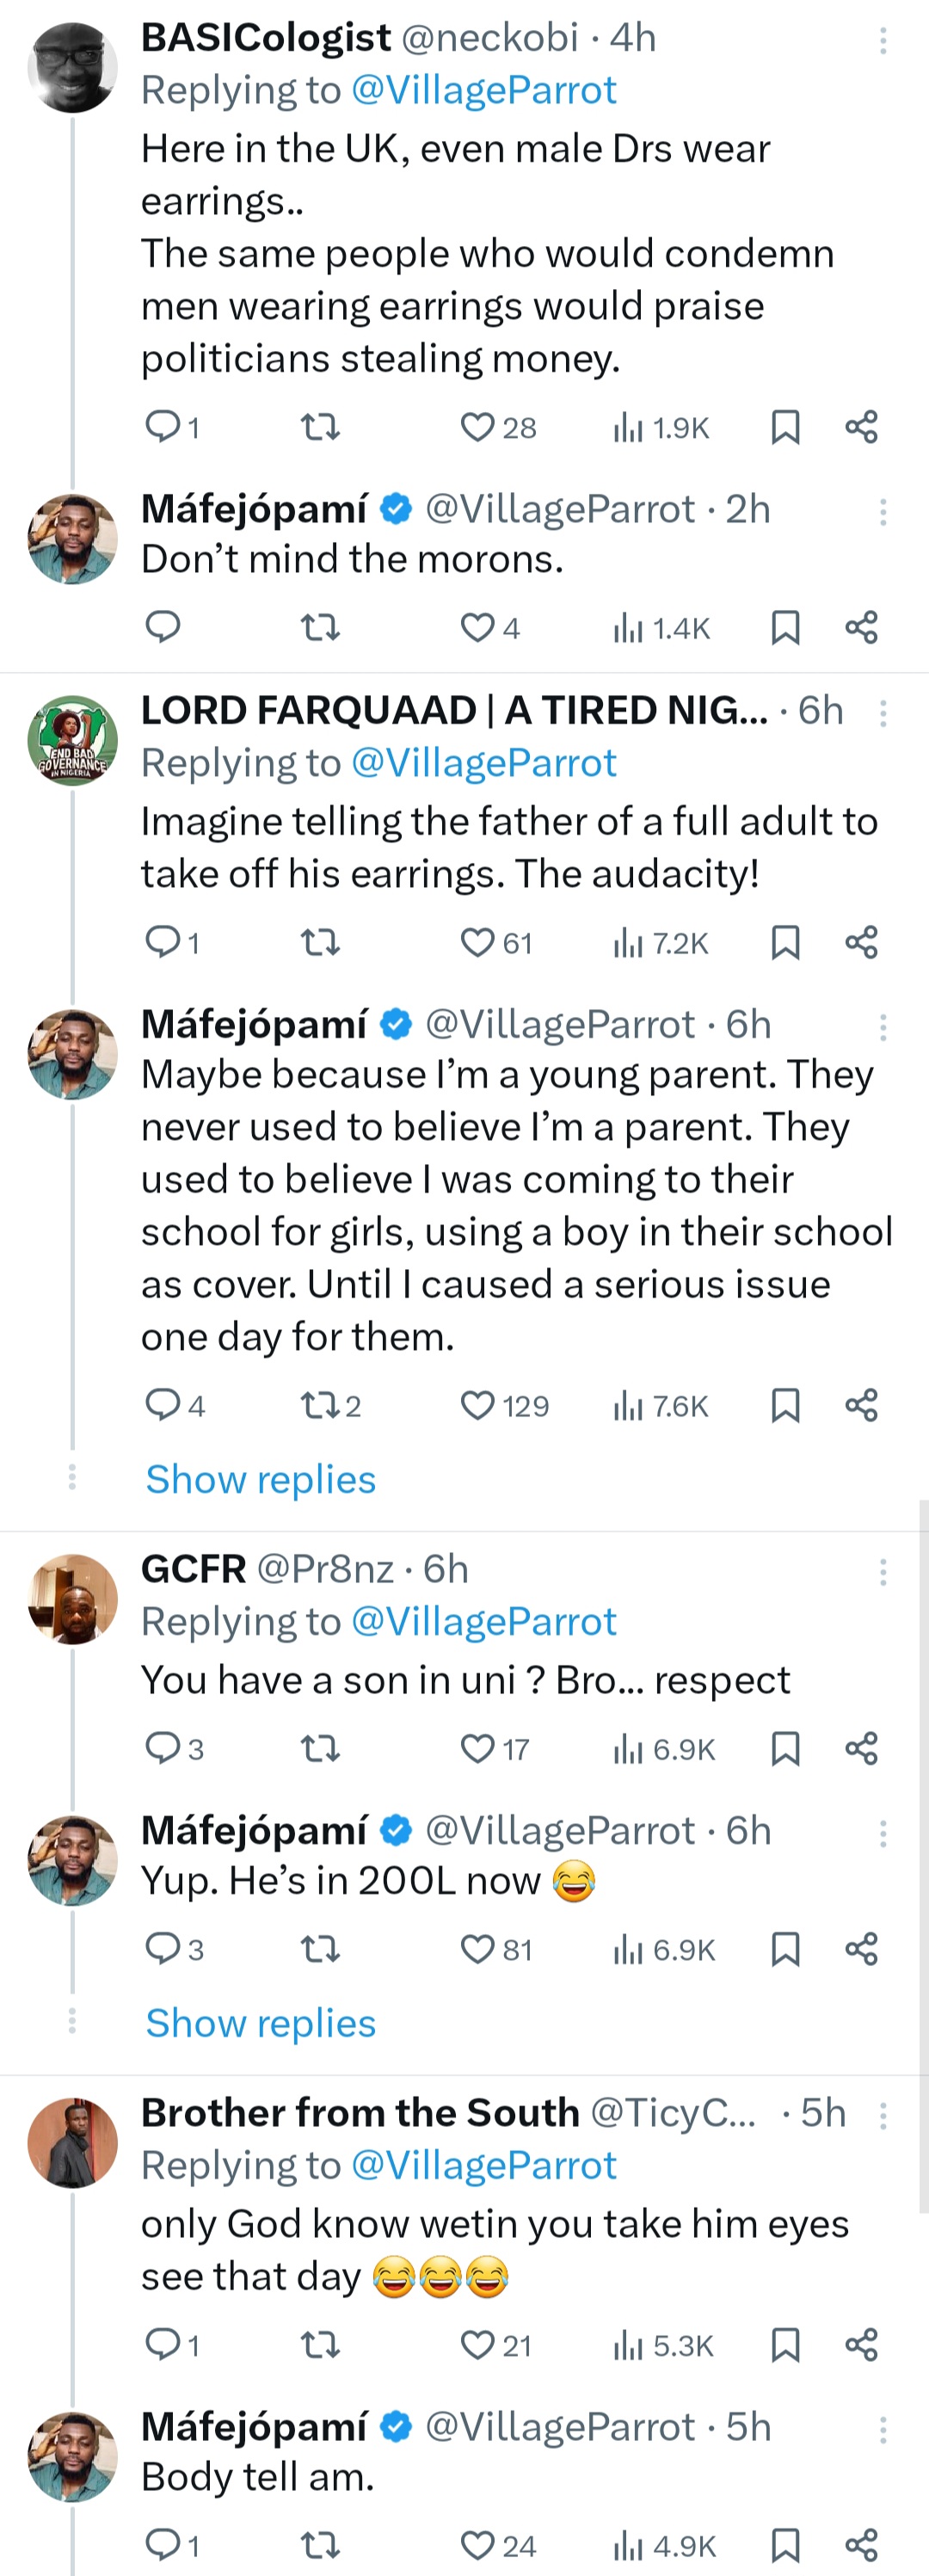Like BASICologist's tweet about UK doctors
This screenshot has width=929, height=2576.
click(x=478, y=428)
